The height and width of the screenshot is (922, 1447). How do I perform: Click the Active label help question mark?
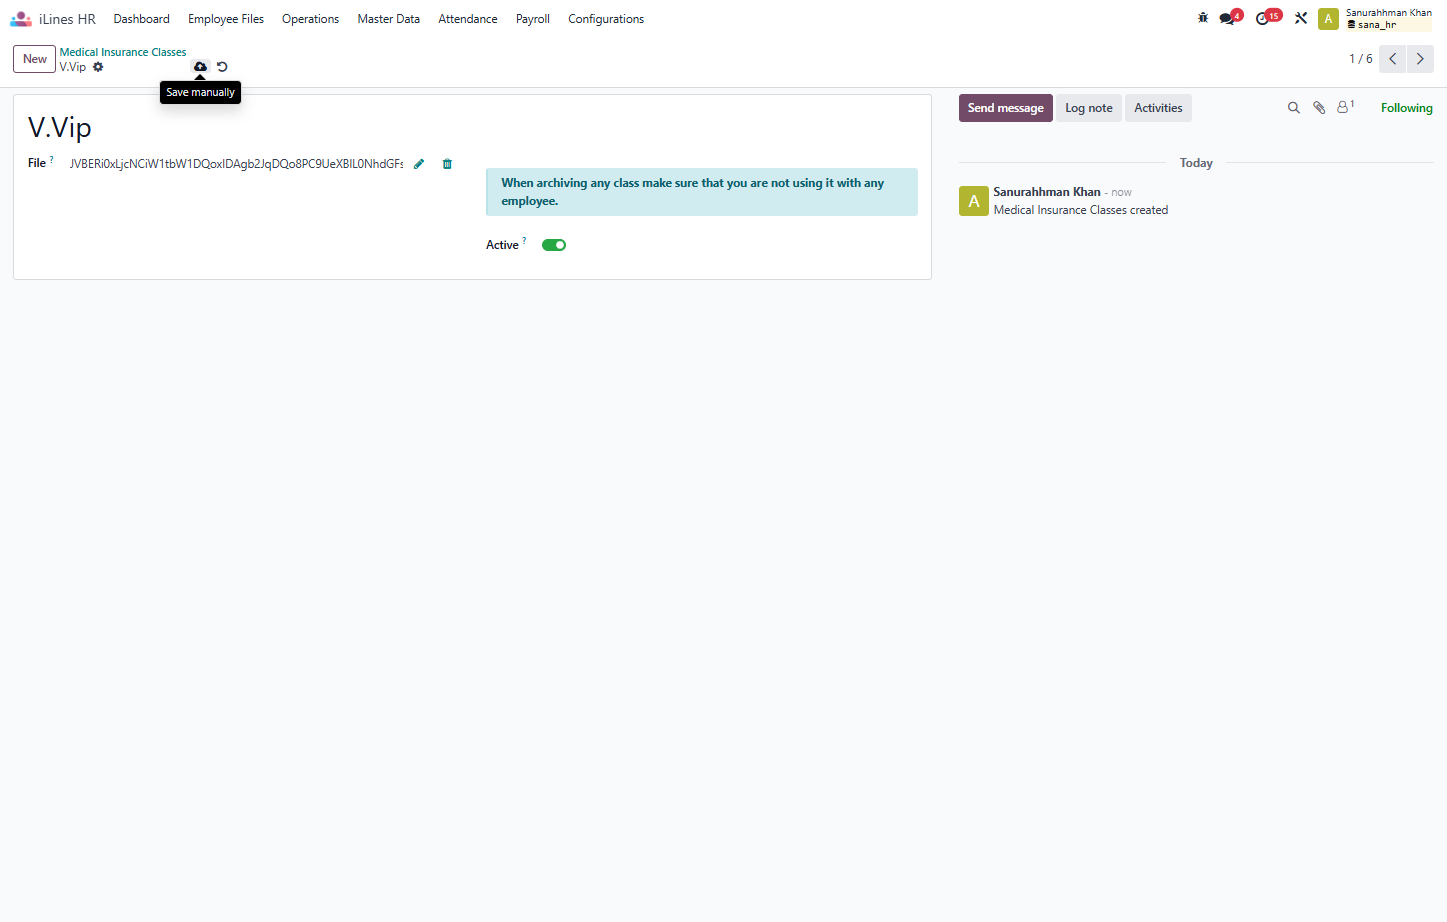coord(524,241)
